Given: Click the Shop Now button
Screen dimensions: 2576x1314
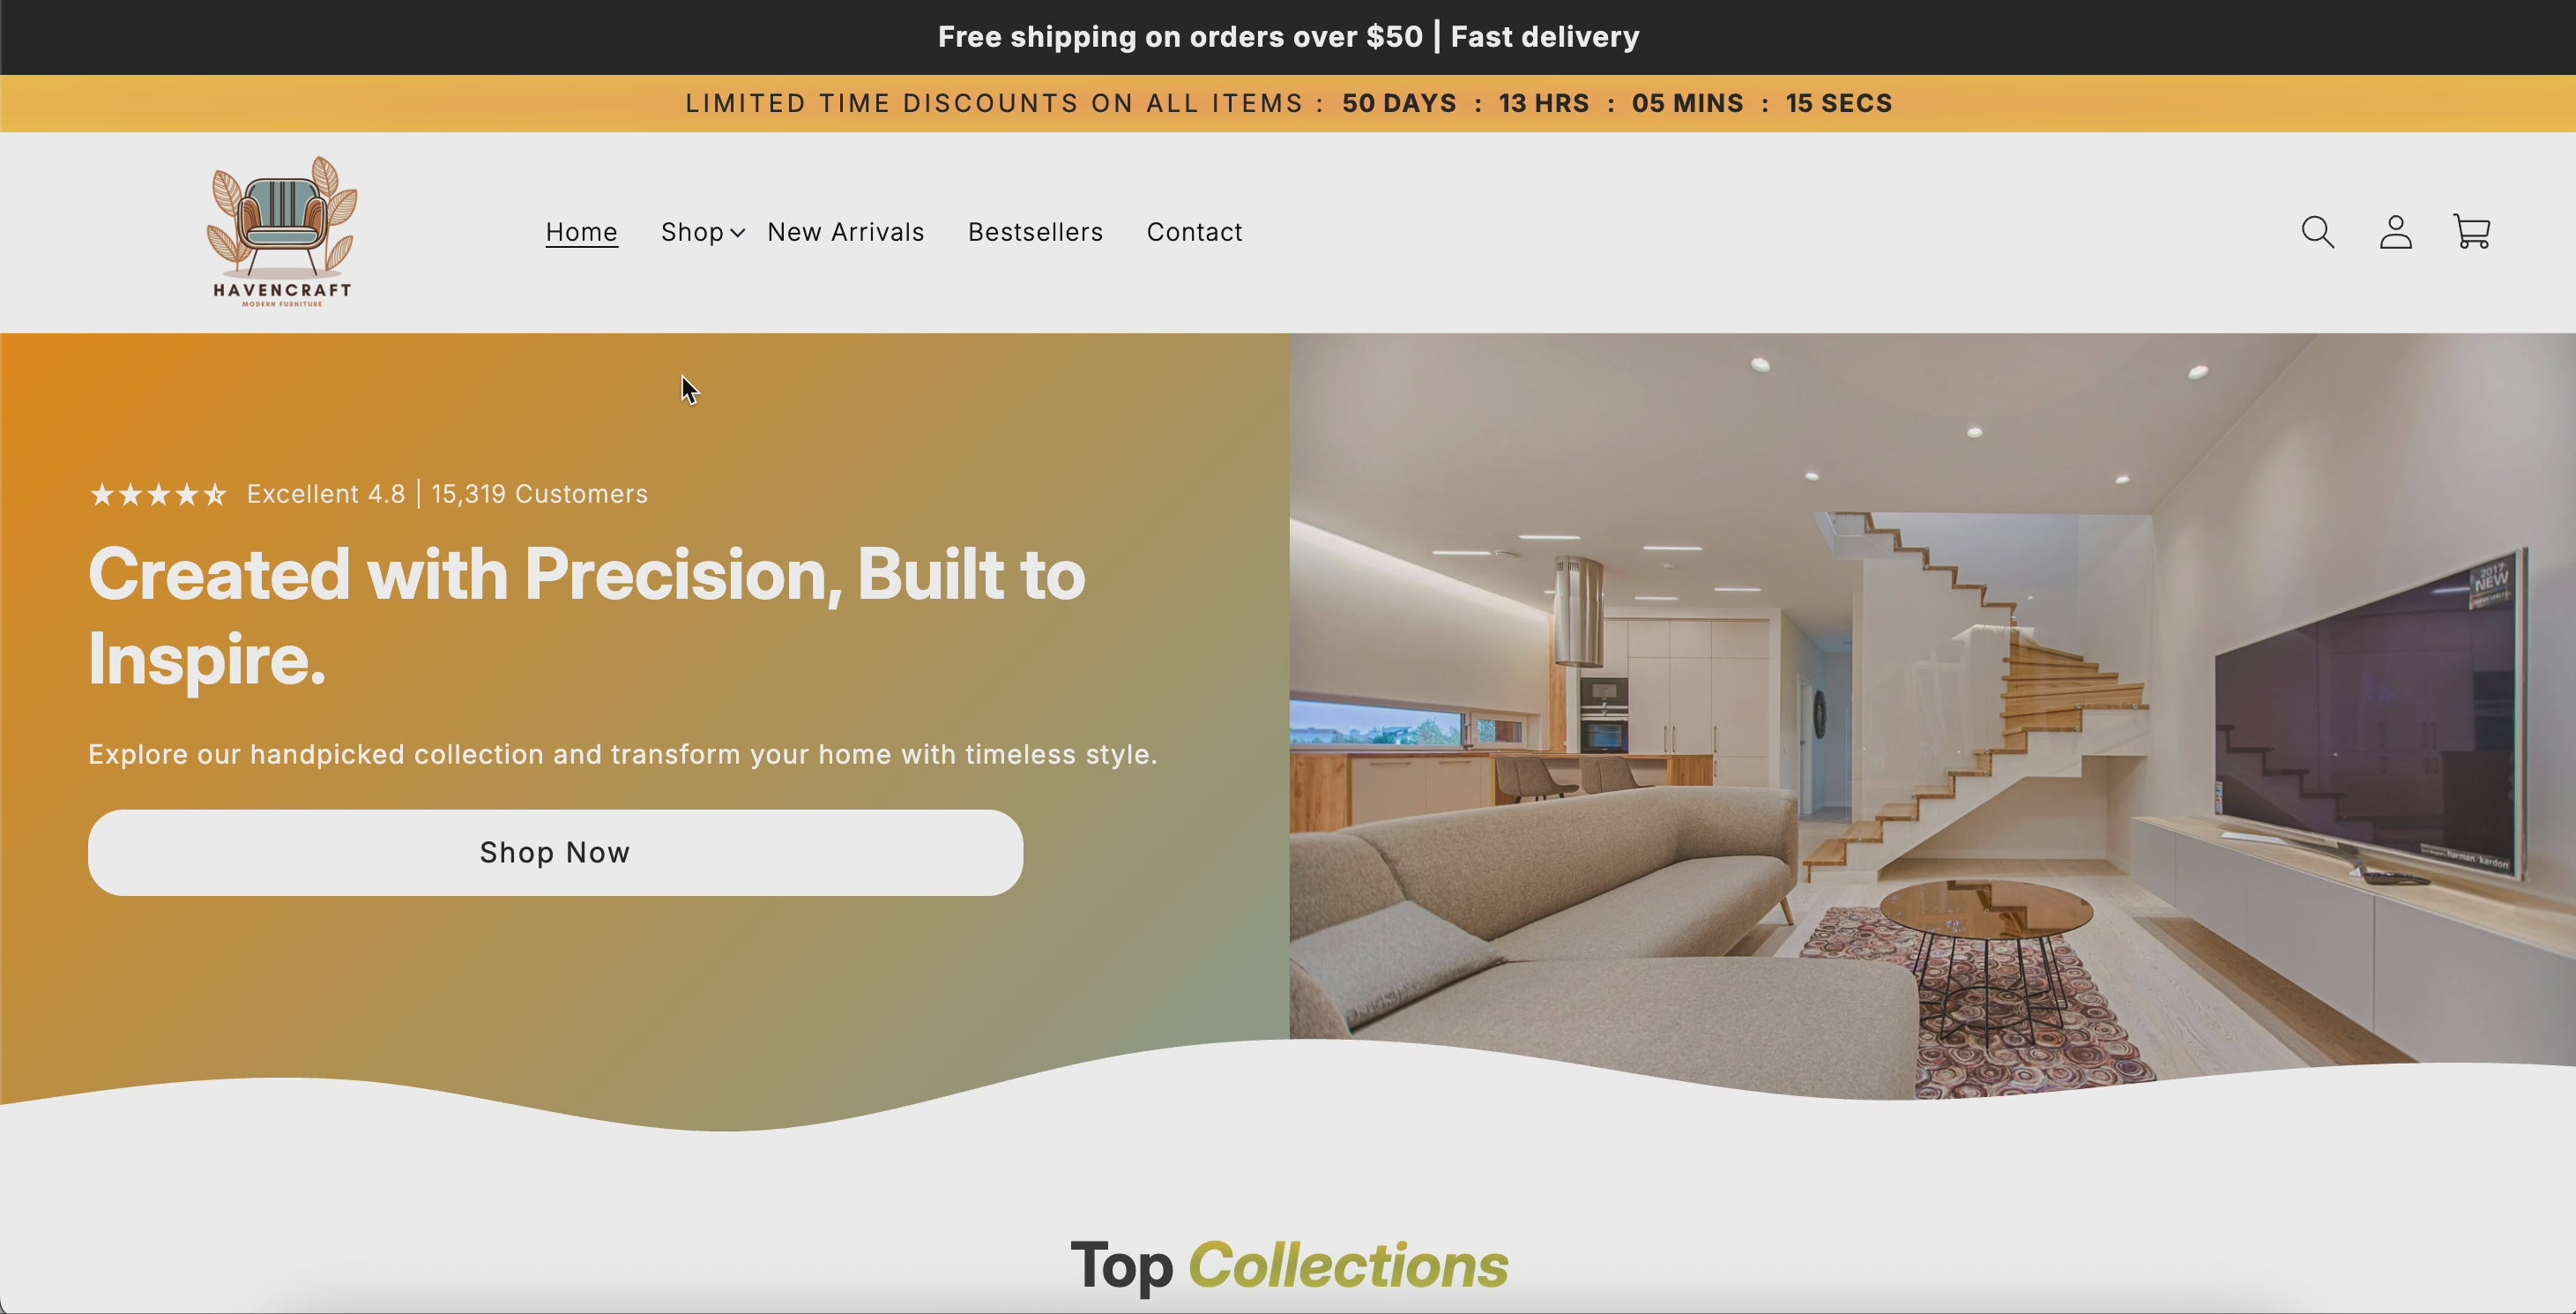Looking at the screenshot, I should (x=555, y=852).
